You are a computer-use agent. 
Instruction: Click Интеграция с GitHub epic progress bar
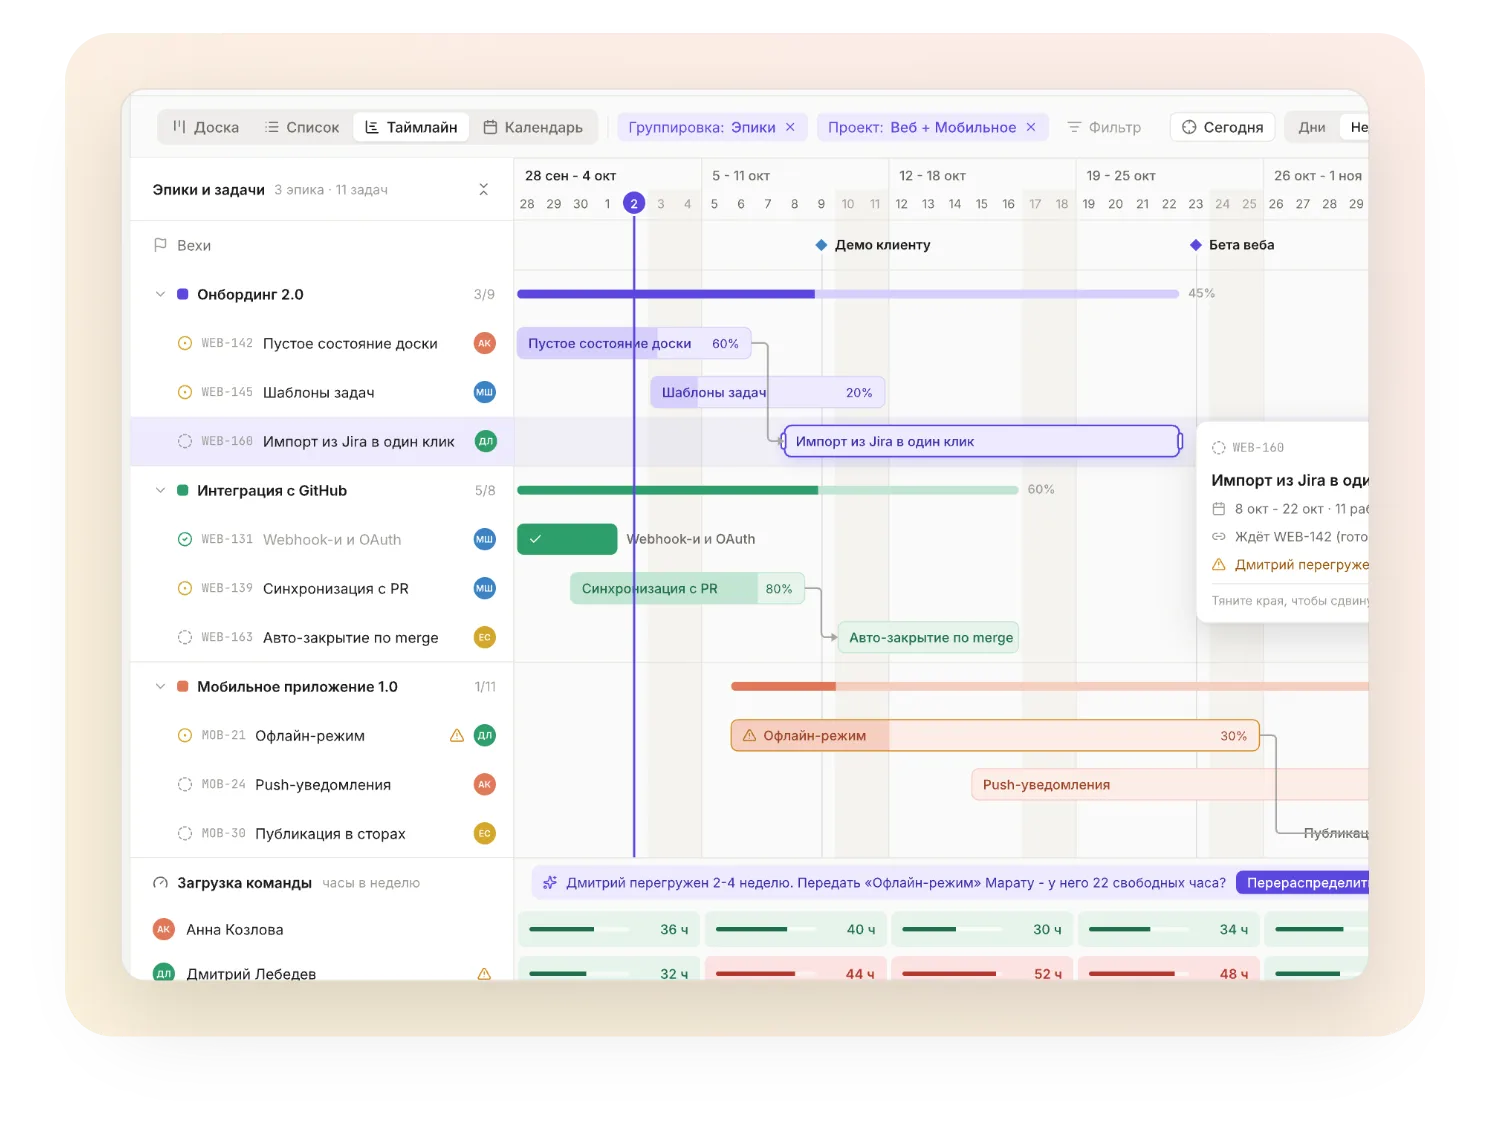pos(768,490)
